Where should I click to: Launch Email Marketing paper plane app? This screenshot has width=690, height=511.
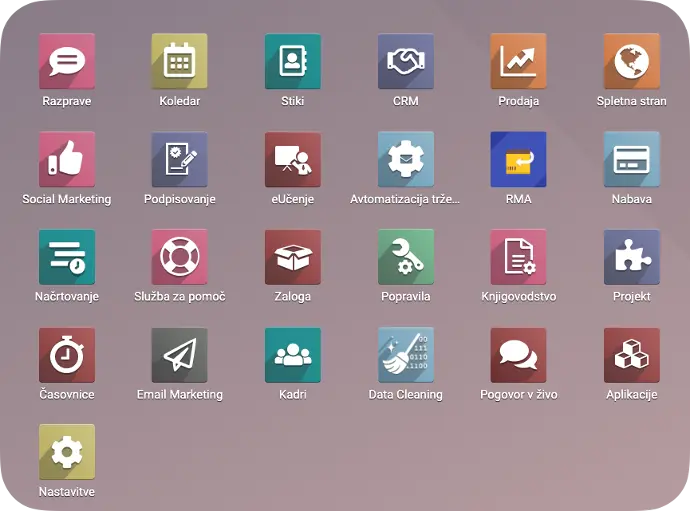(180, 355)
